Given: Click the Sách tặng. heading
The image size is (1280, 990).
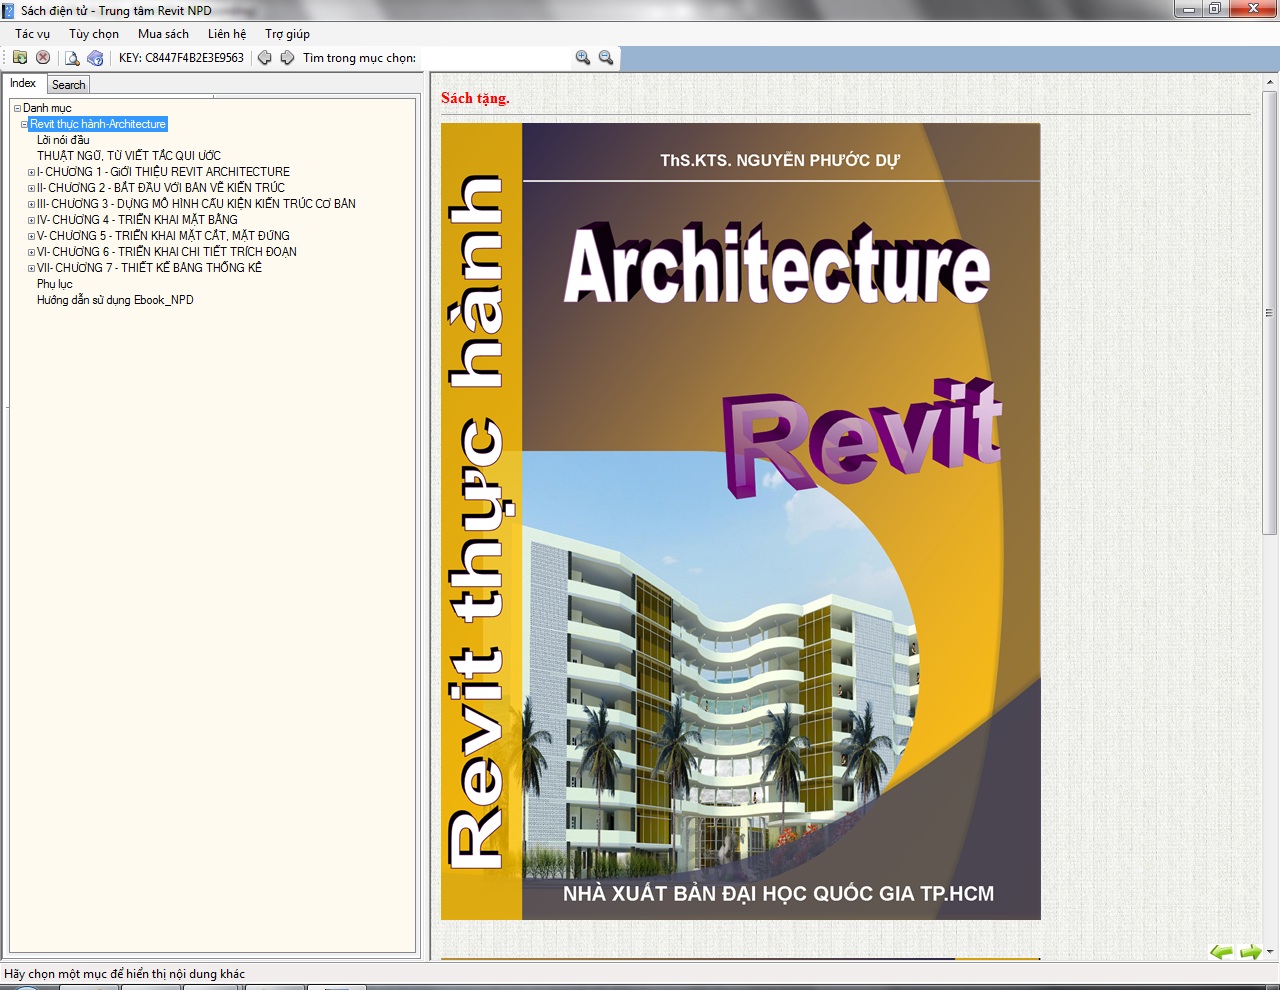Looking at the screenshot, I should 475,98.
